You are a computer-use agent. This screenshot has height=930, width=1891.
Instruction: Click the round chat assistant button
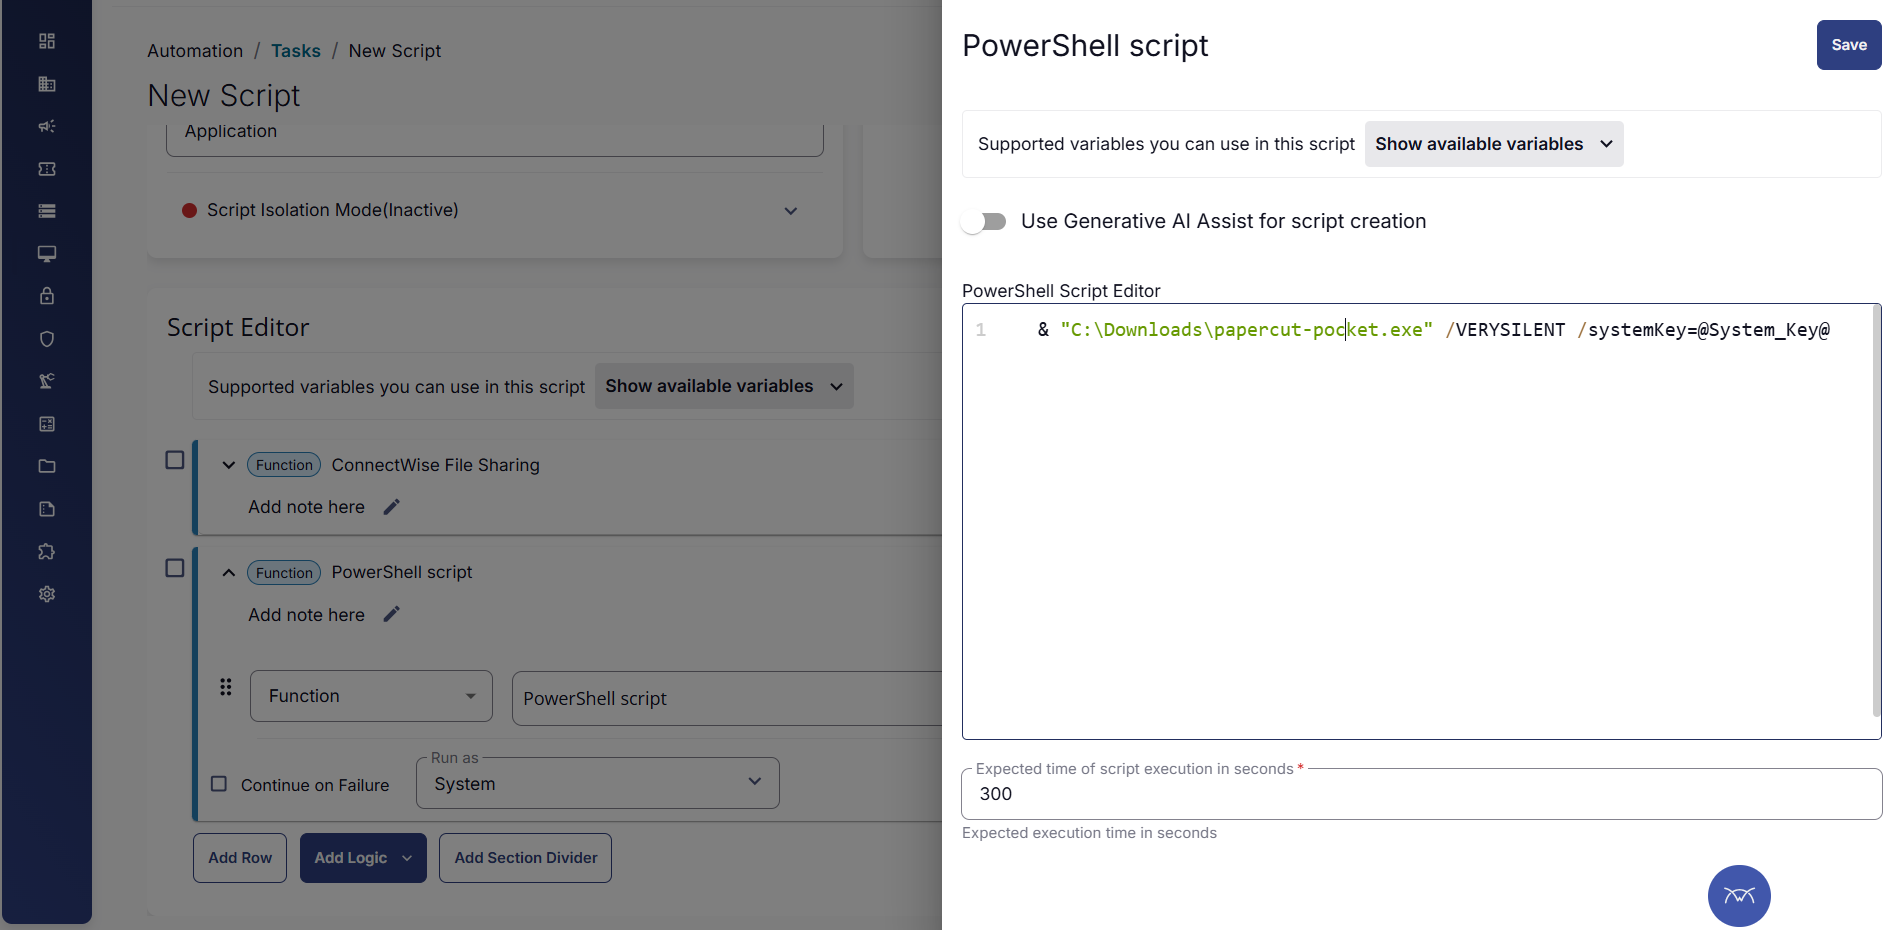coord(1739,896)
